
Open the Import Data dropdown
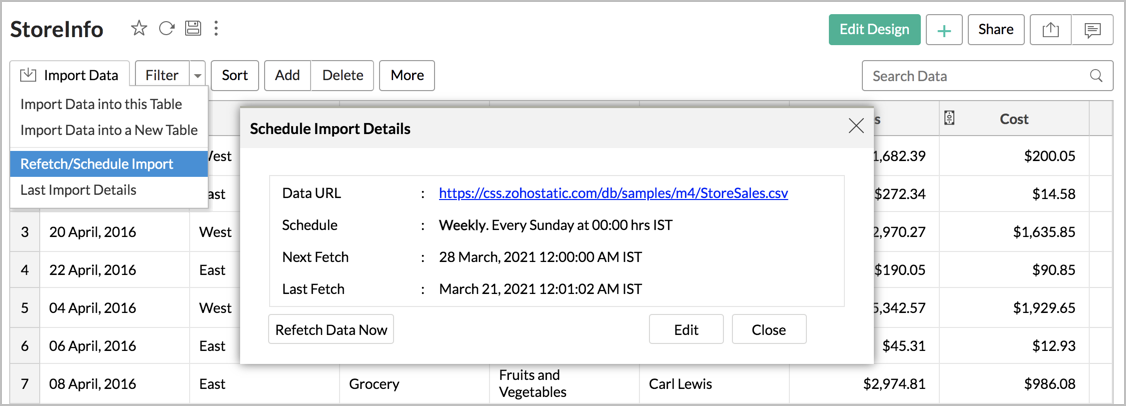point(70,76)
